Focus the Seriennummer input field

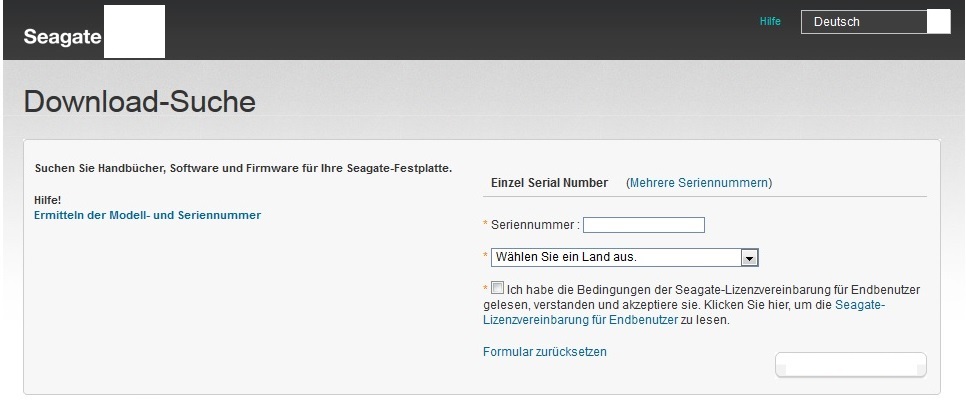pos(644,225)
